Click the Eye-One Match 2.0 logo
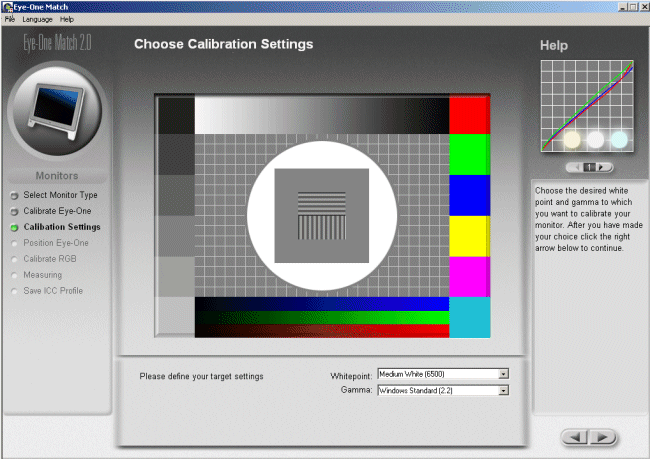650x459 pixels. coord(57,43)
